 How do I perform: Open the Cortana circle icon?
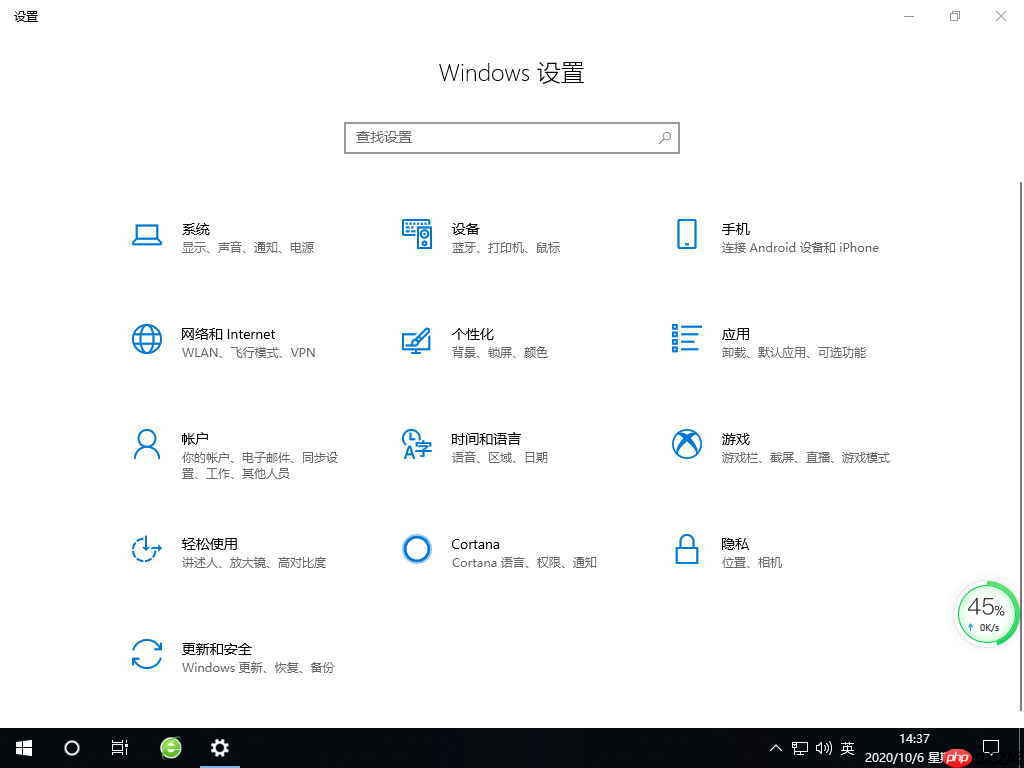coord(416,549)
